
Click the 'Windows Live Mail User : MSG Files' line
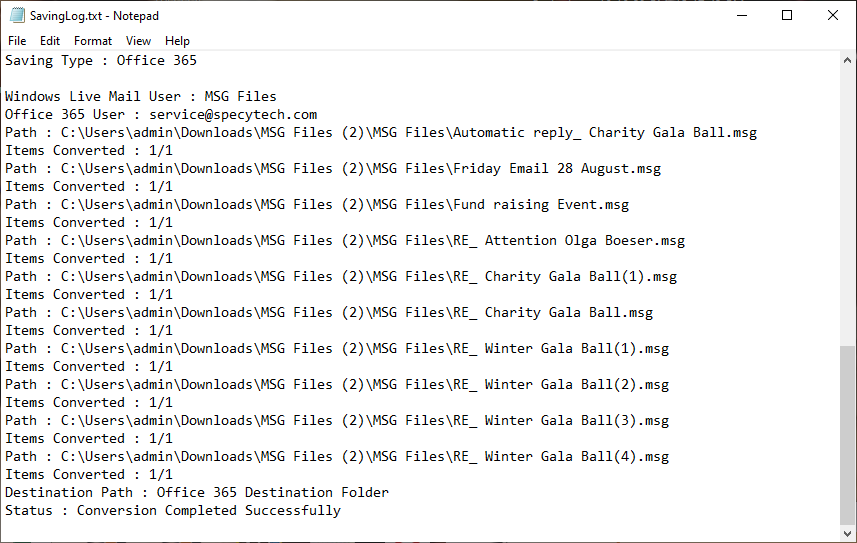pos(141,96)
